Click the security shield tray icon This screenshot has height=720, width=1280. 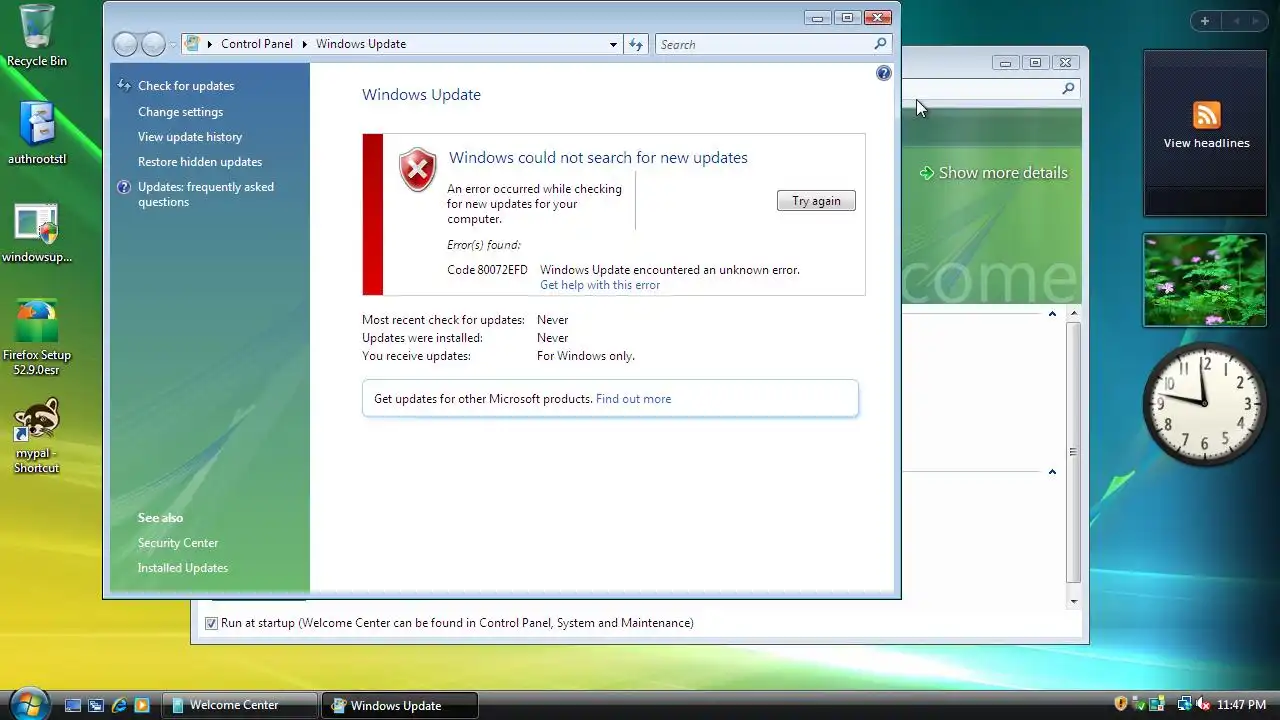[1121, 704]
